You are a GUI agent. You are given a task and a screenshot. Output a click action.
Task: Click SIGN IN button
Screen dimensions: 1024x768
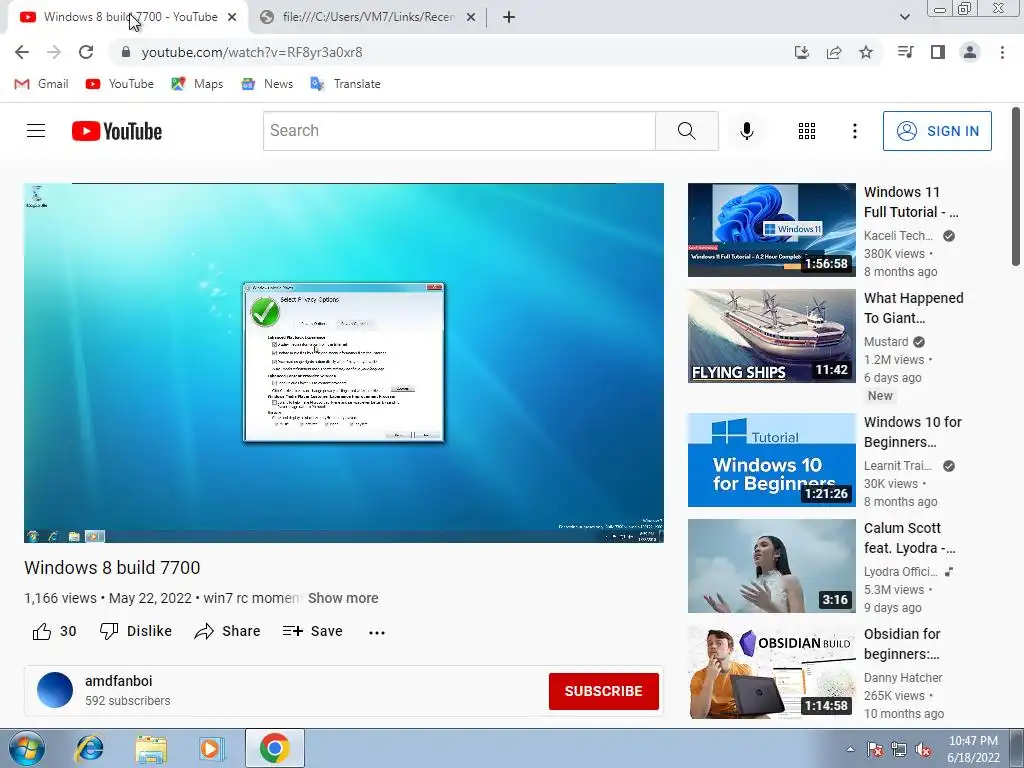coord(937,131)
